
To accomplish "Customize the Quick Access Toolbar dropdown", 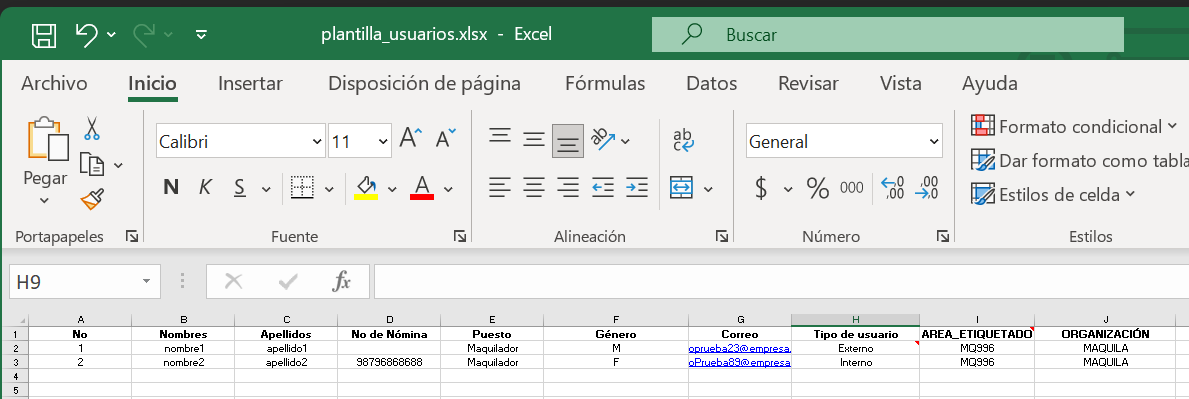I will pos(201,35).
